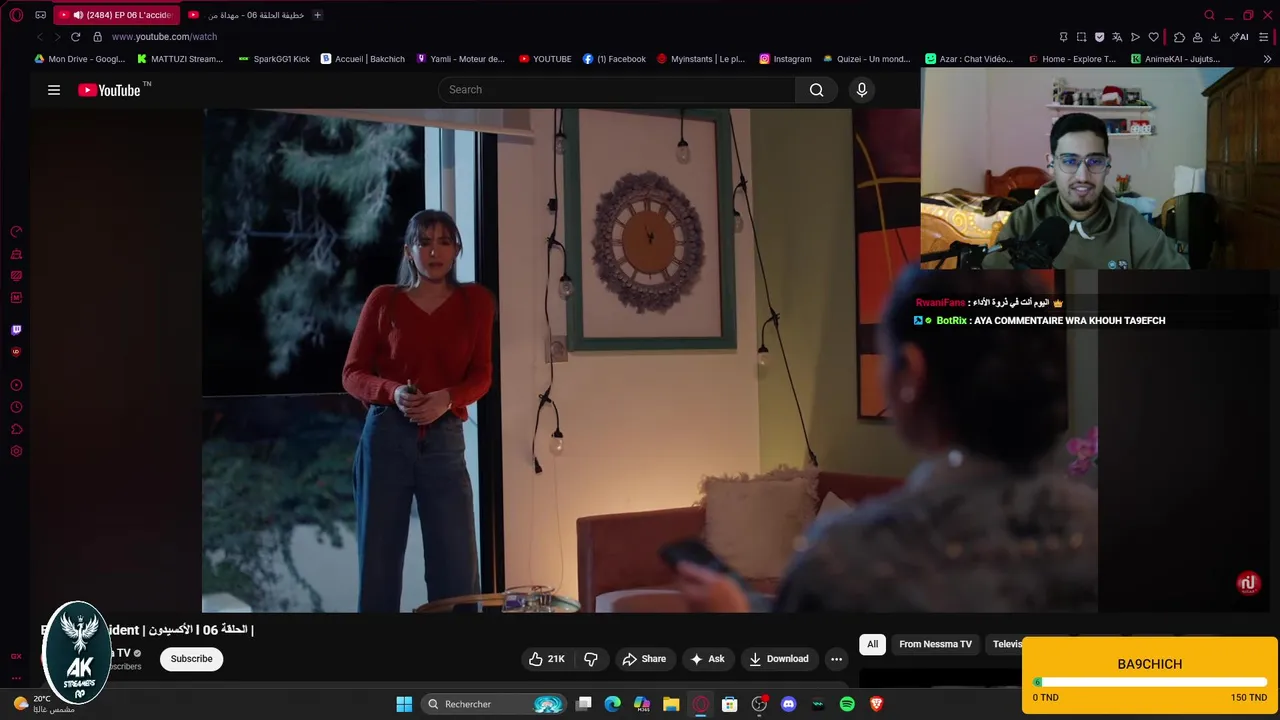Viewport: 1280px width, 720px height.
Task: Share the video
Action: [x=644, y=659]
